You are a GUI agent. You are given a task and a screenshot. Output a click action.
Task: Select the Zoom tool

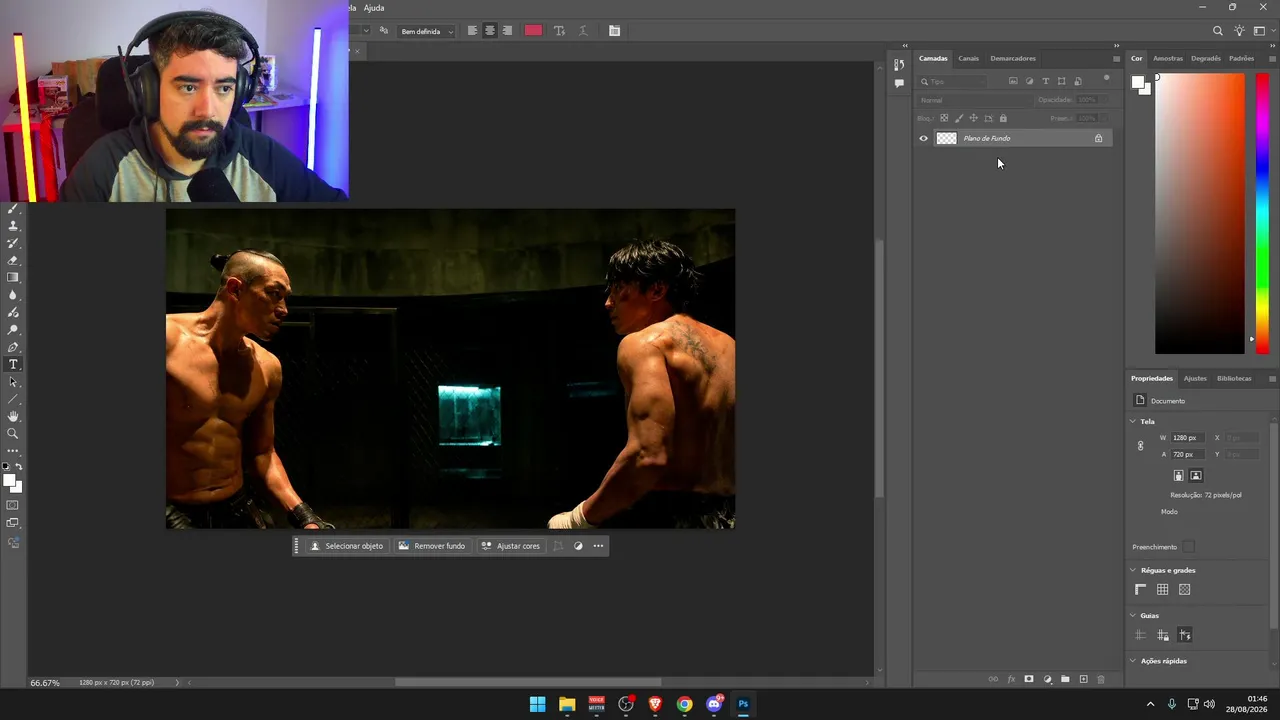[13, 433]
